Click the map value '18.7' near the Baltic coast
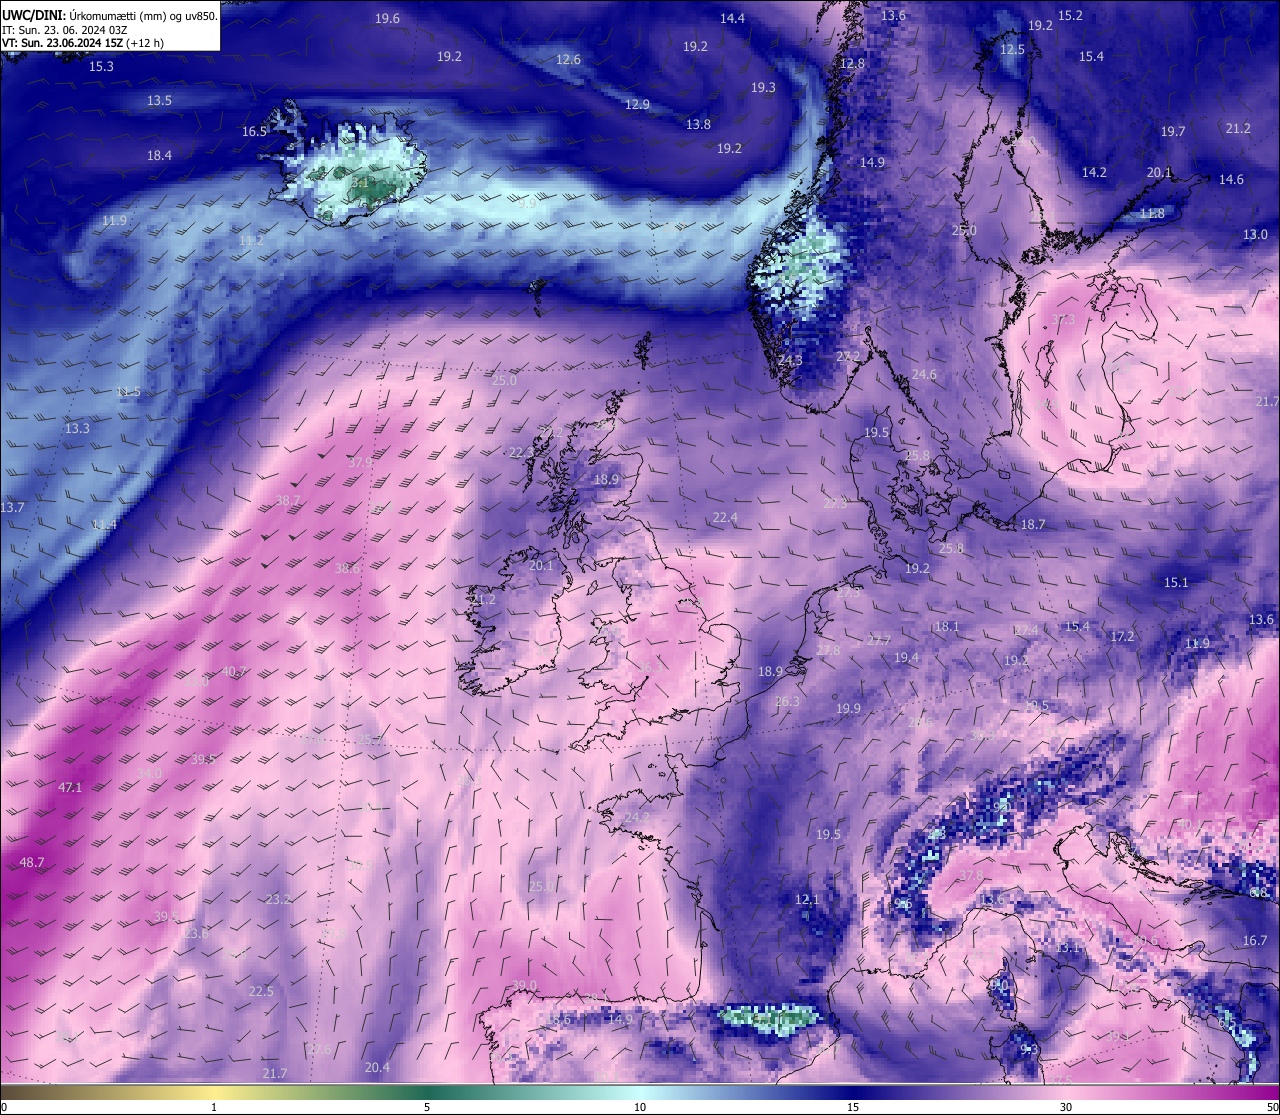 pyautogui.click(x=1033, y=524)
